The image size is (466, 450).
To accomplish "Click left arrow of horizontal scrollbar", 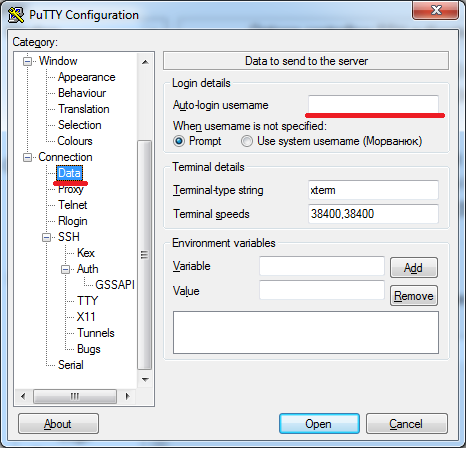I will coord(23,396).
